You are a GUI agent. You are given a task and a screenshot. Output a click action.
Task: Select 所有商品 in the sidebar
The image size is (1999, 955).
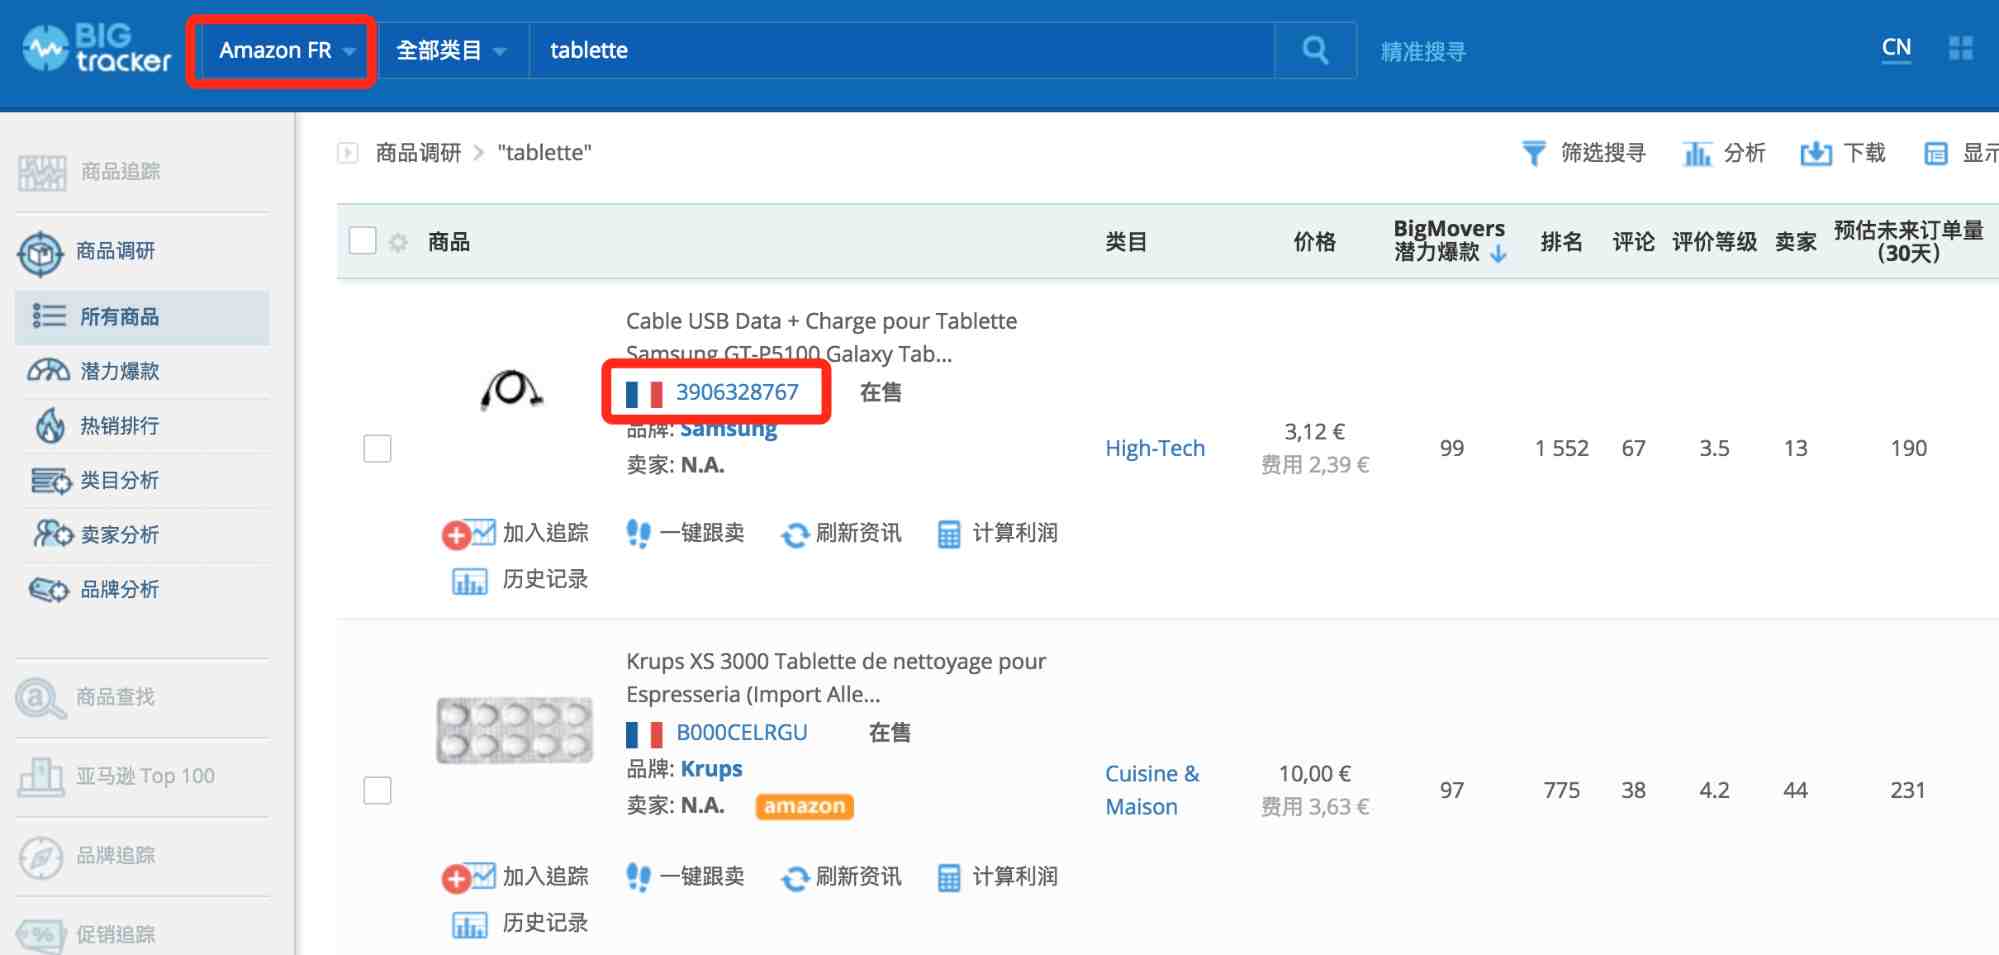point(142,317)
